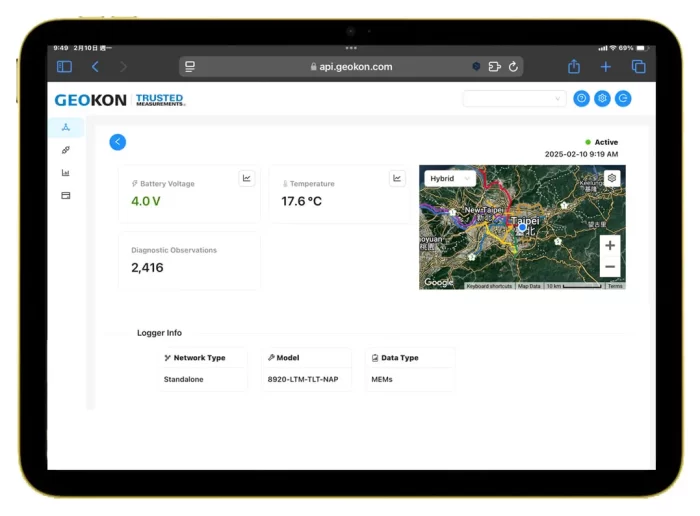700x516 pixels.
Task: Click the logout icon in header
Action: click(x=623, y=99)
